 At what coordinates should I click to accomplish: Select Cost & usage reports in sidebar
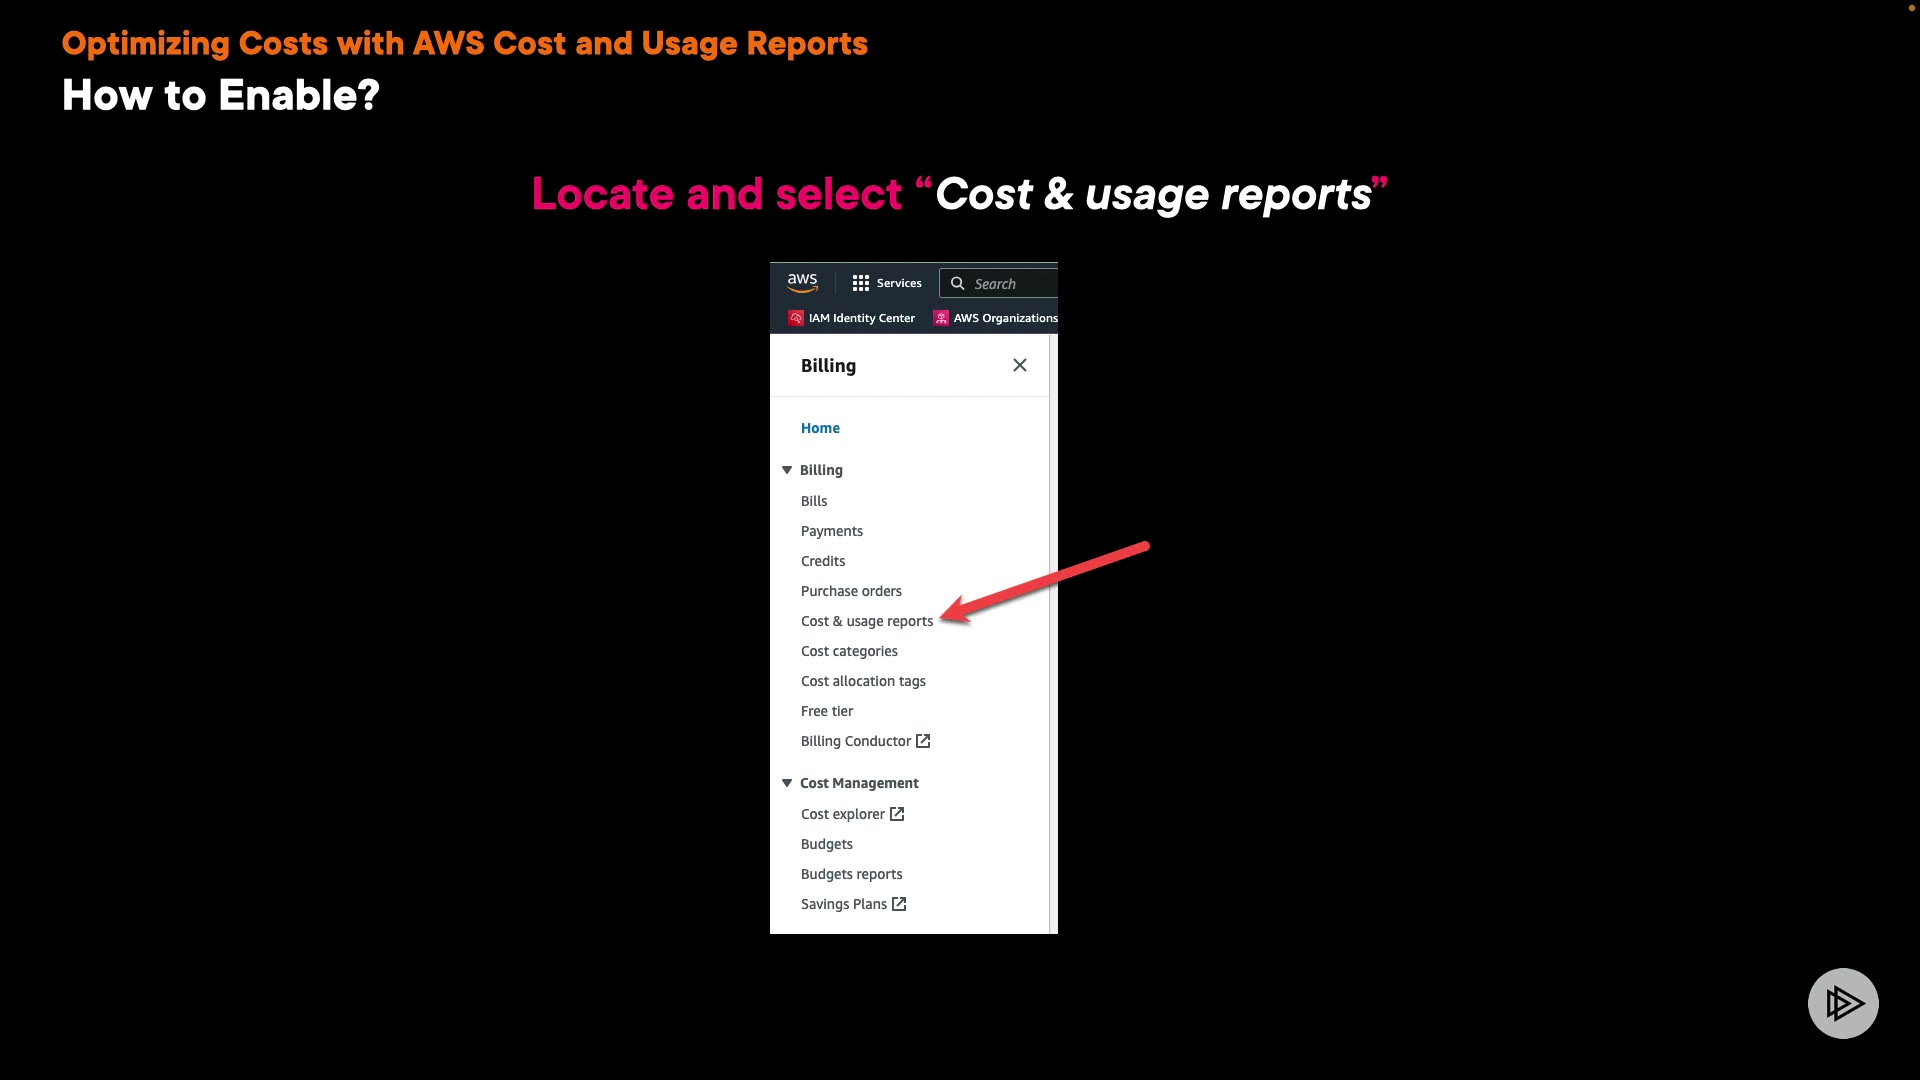click(x=866, y=621)
